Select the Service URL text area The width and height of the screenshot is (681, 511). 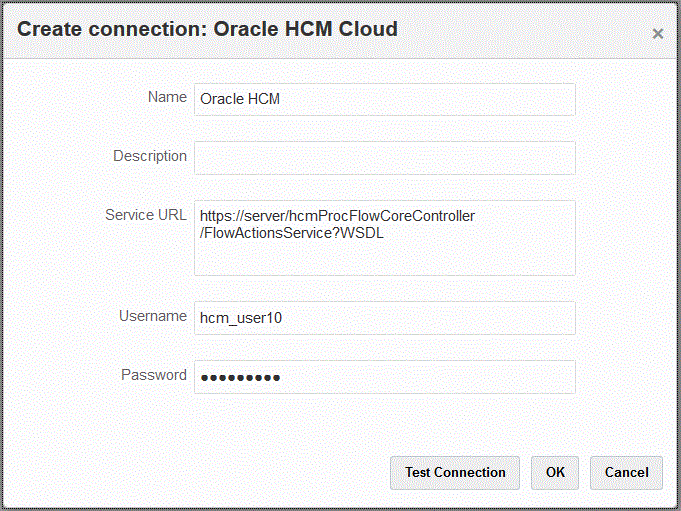tap(384, 255)
